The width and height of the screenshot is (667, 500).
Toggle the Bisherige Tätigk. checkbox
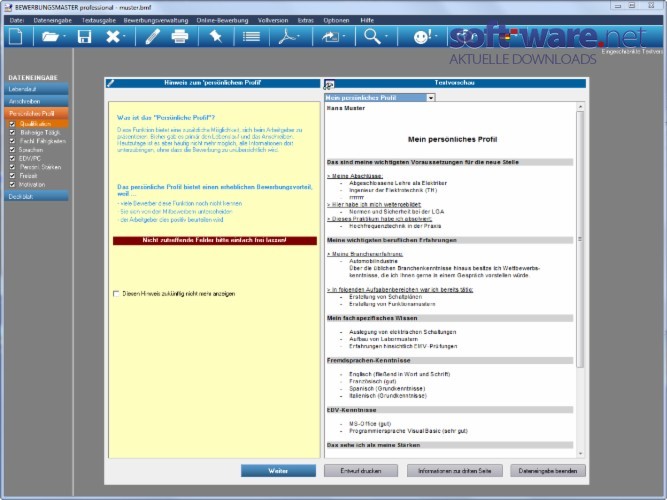(12, 132)
